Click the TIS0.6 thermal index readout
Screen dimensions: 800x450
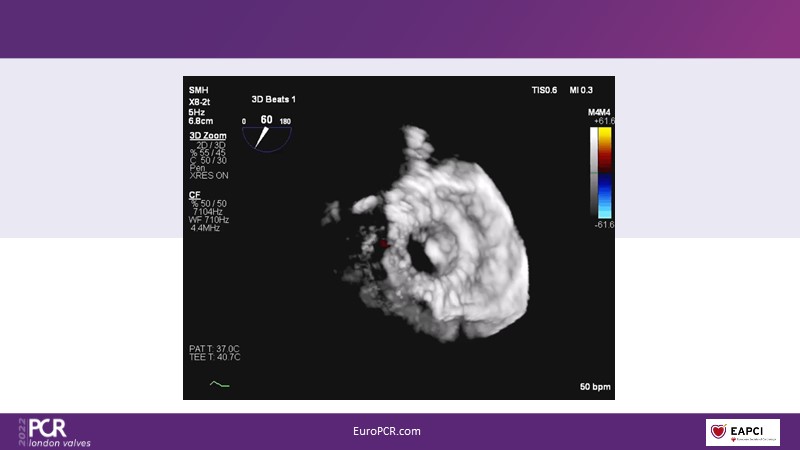pyautogui.click(x=545, y=90)
